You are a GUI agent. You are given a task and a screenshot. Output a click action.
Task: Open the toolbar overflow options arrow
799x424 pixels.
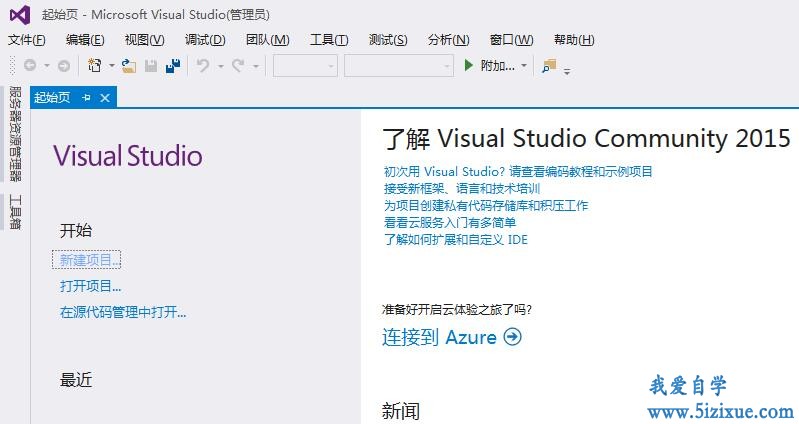pyautogui.click(x=567, y=71)
